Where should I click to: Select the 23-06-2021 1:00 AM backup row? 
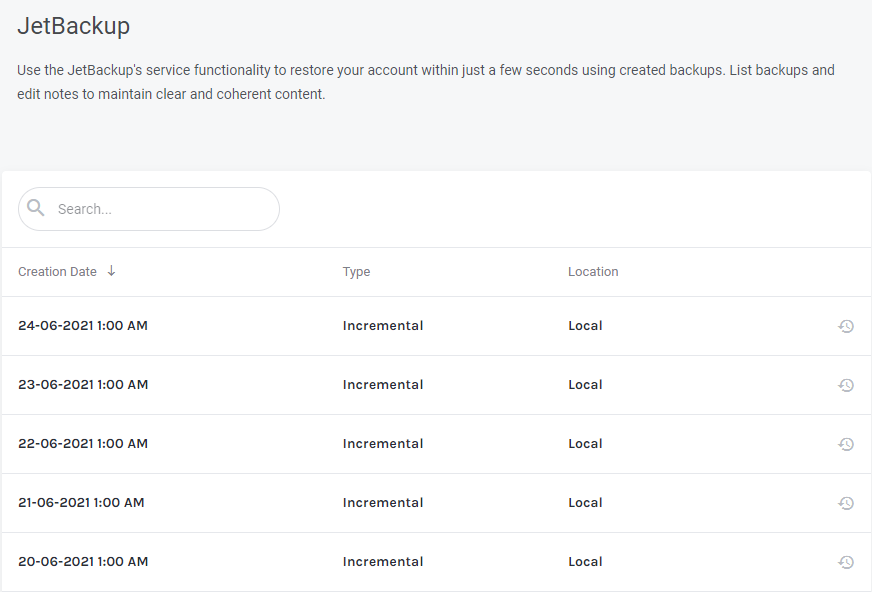coord(83,385)
